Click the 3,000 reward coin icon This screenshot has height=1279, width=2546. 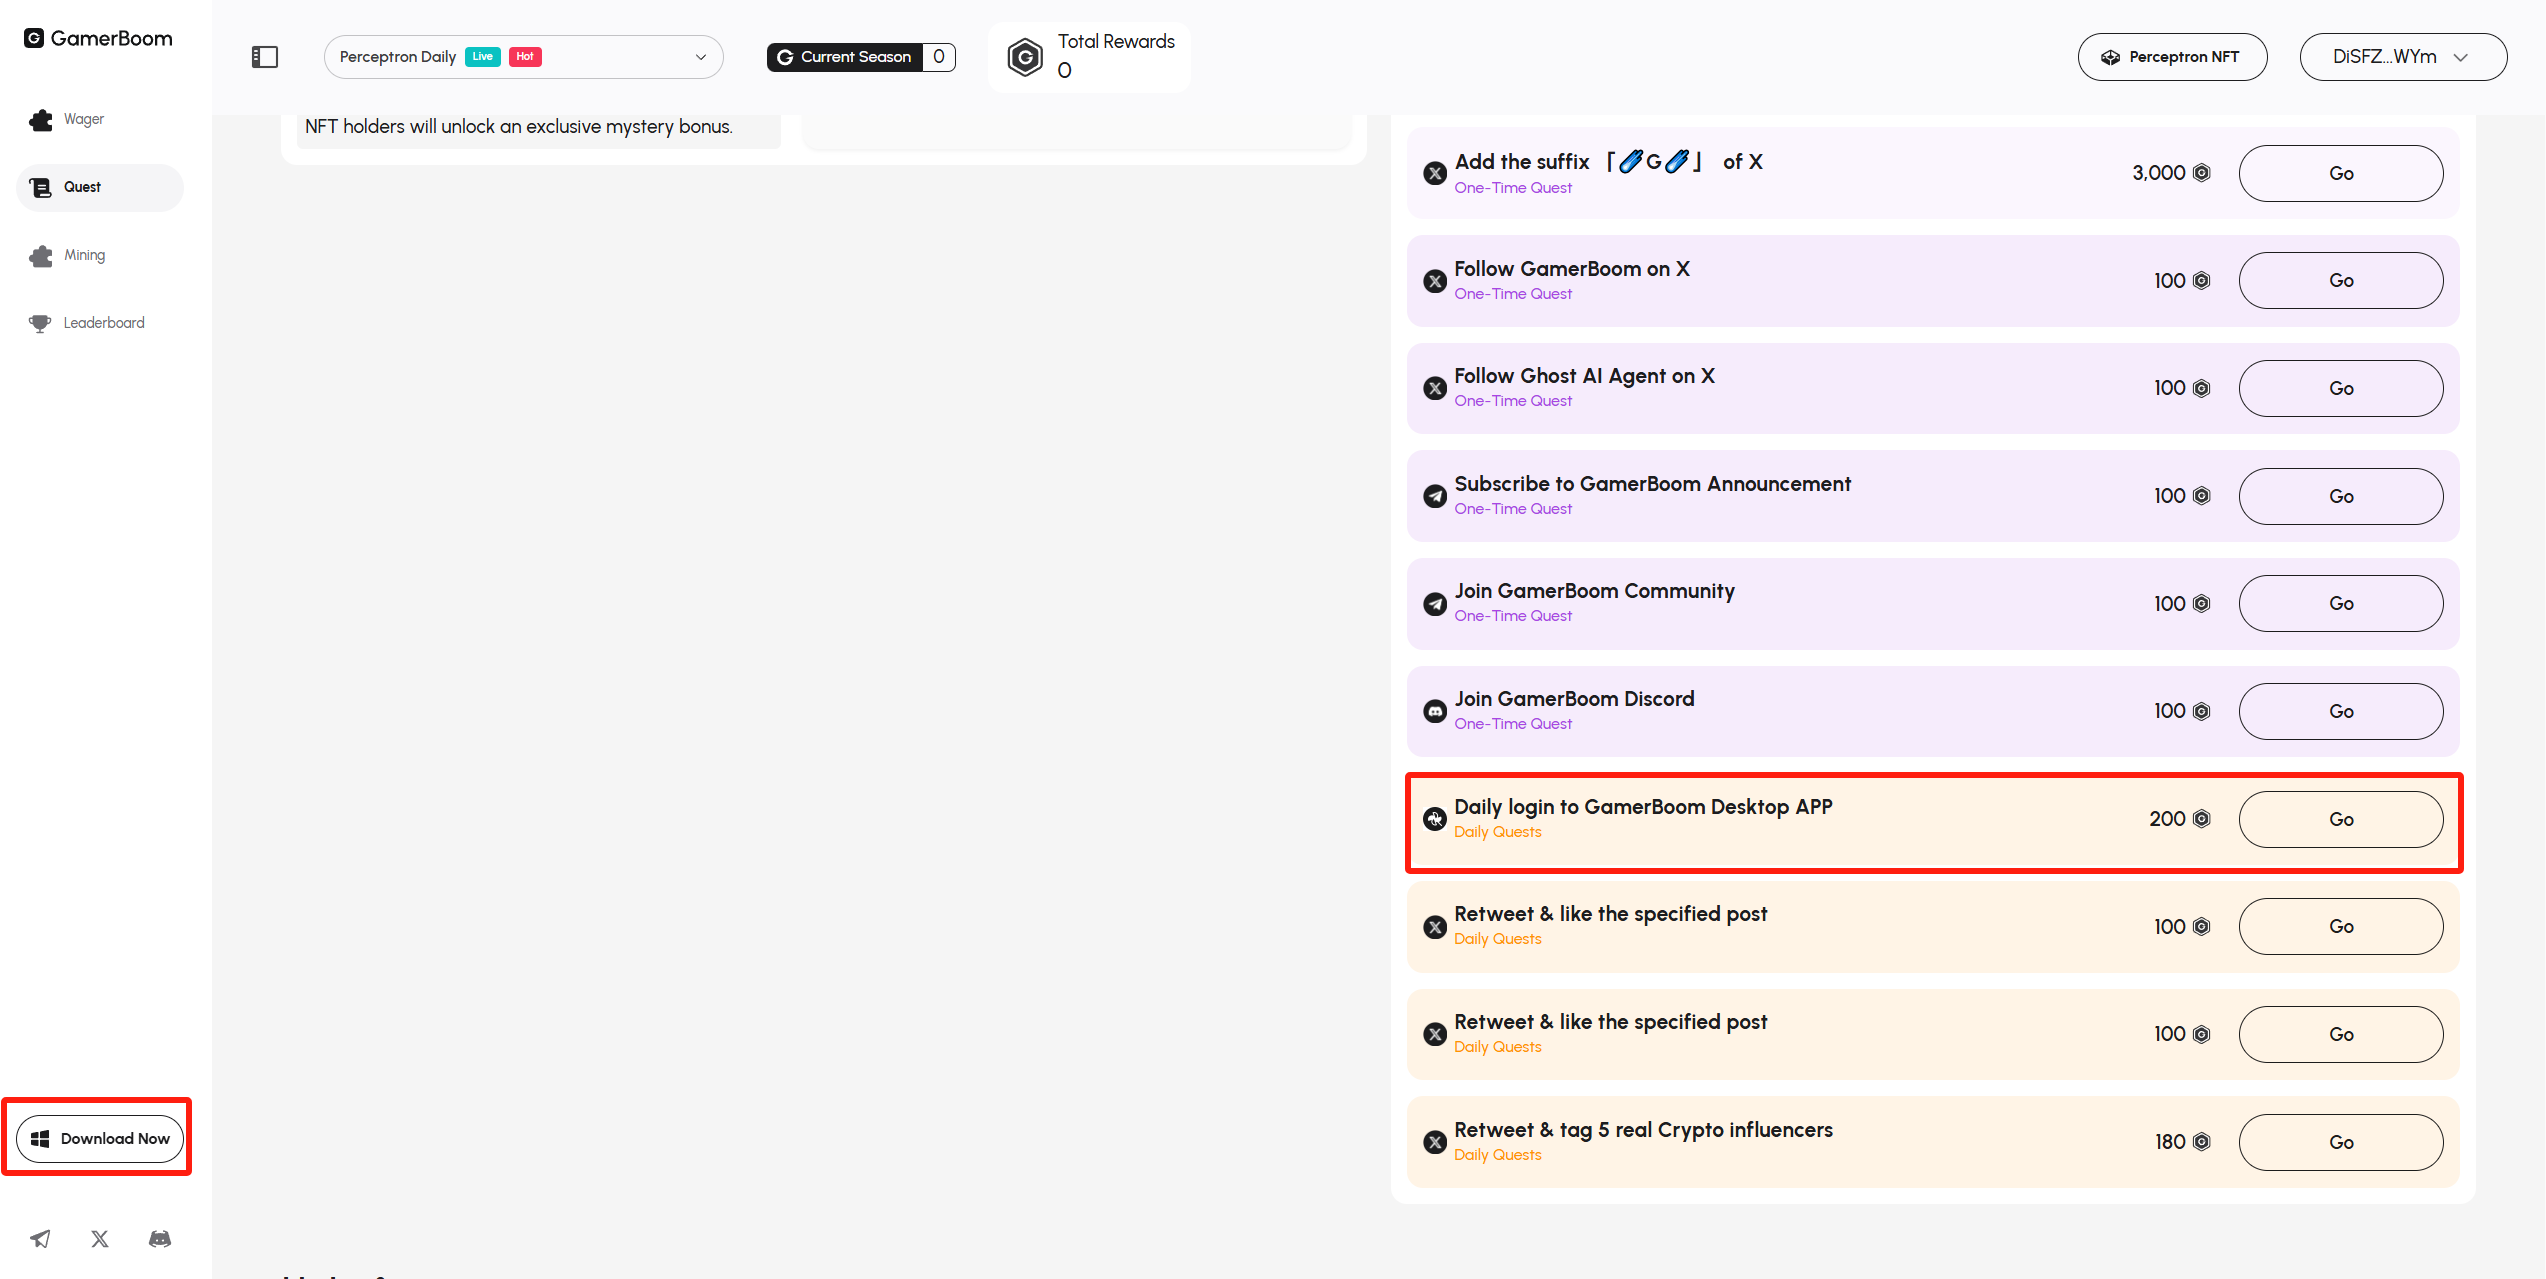coord(2201,173)
